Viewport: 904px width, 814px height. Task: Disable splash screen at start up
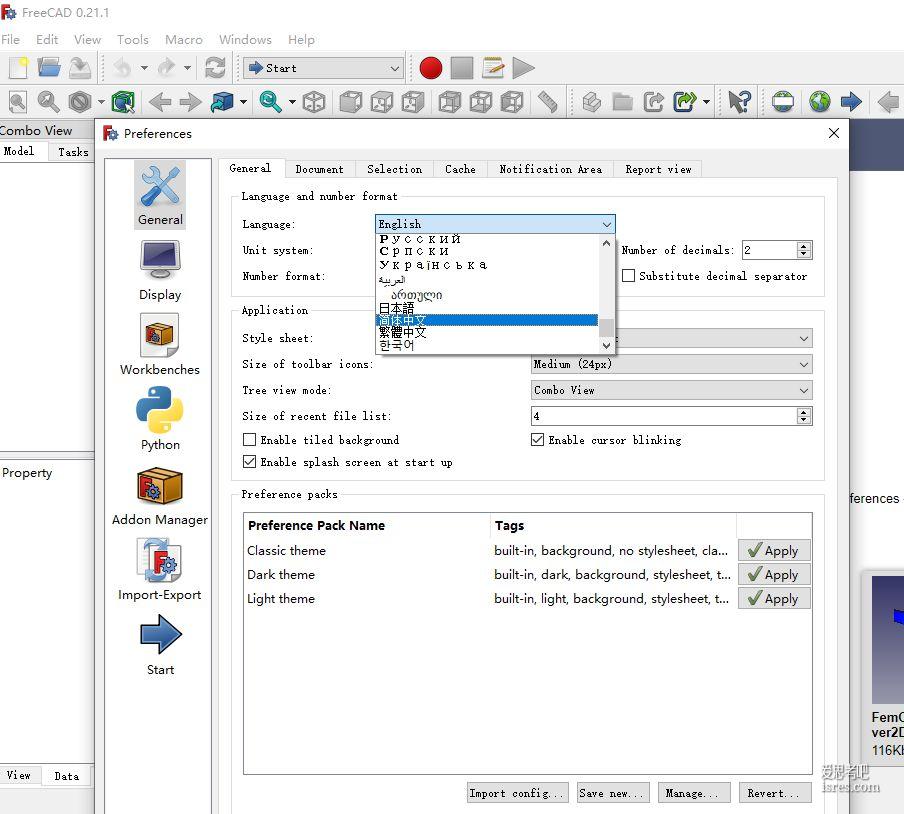[249, 462]
